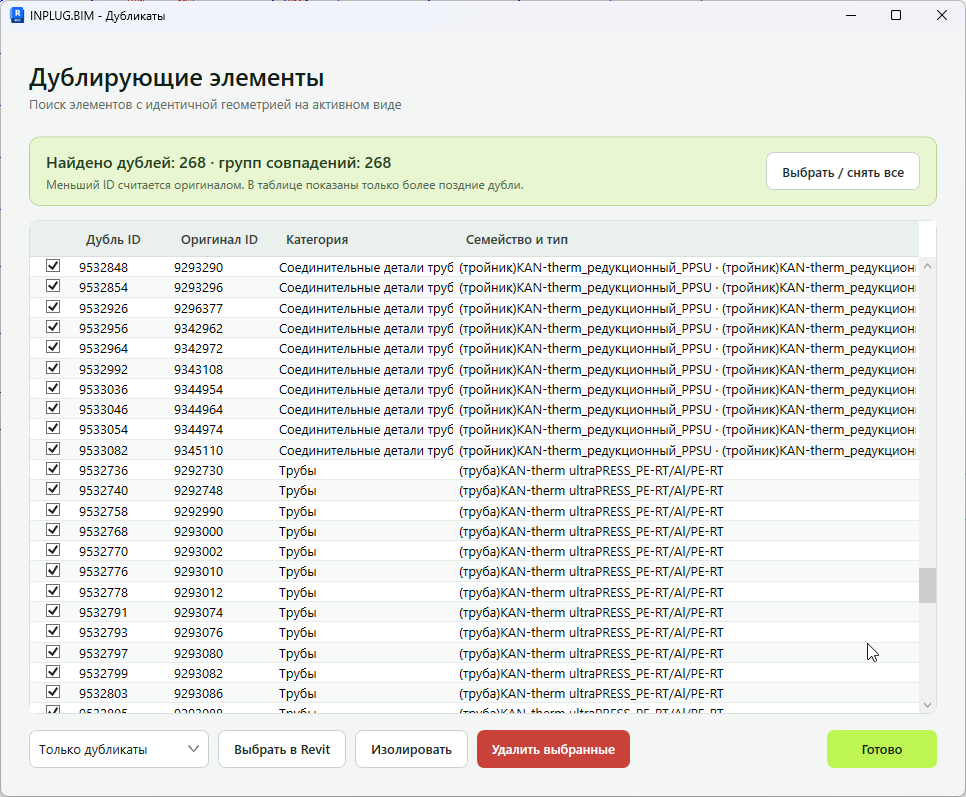966x797 pixels.
Task: Select original ID cell 9292730
Action: pos(198,471)
